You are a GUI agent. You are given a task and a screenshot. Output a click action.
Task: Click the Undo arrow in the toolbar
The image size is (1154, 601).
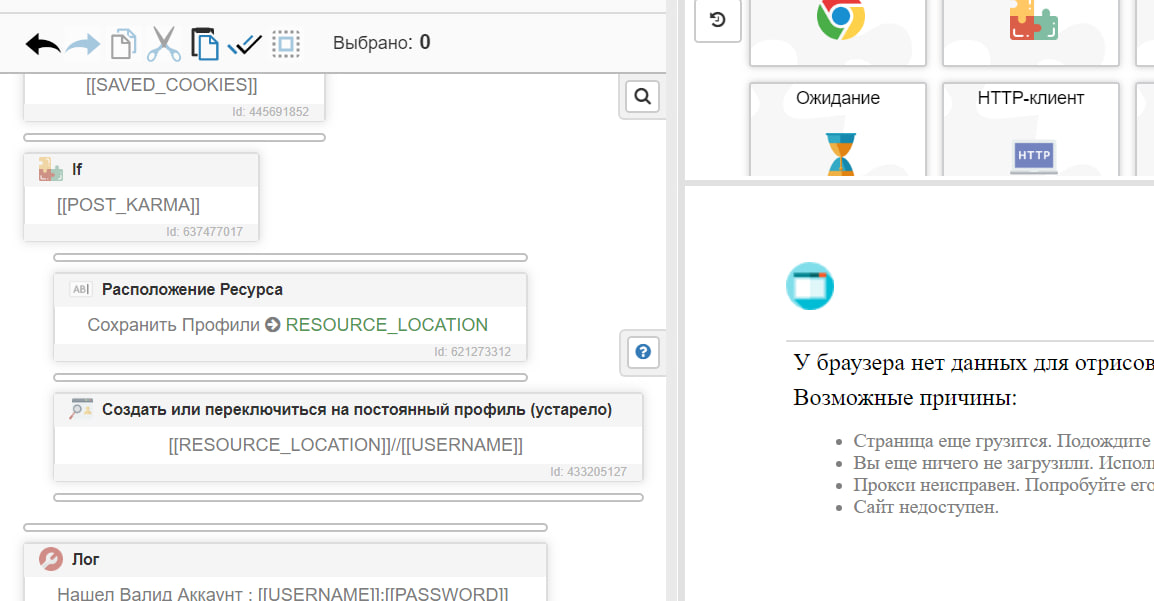coord(43,44)
